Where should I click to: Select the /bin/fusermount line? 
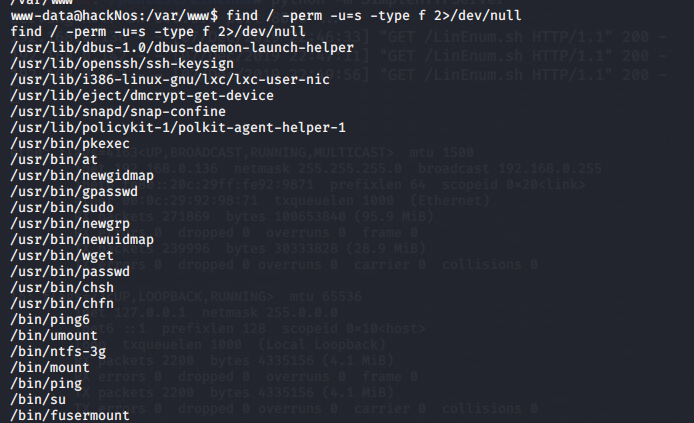click(70, 415)
